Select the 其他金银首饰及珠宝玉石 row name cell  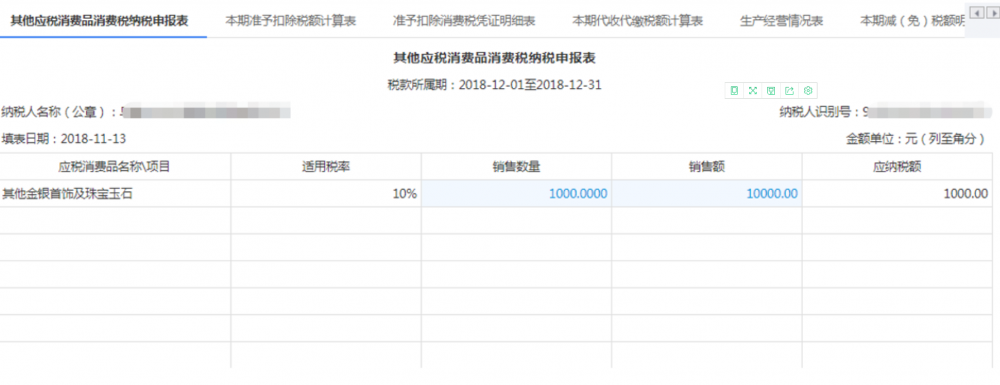pos(115,194)
